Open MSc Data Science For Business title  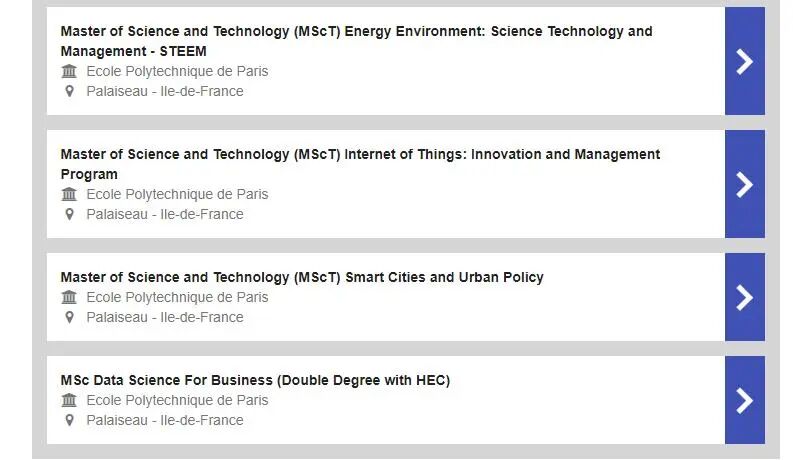[255, 380]
